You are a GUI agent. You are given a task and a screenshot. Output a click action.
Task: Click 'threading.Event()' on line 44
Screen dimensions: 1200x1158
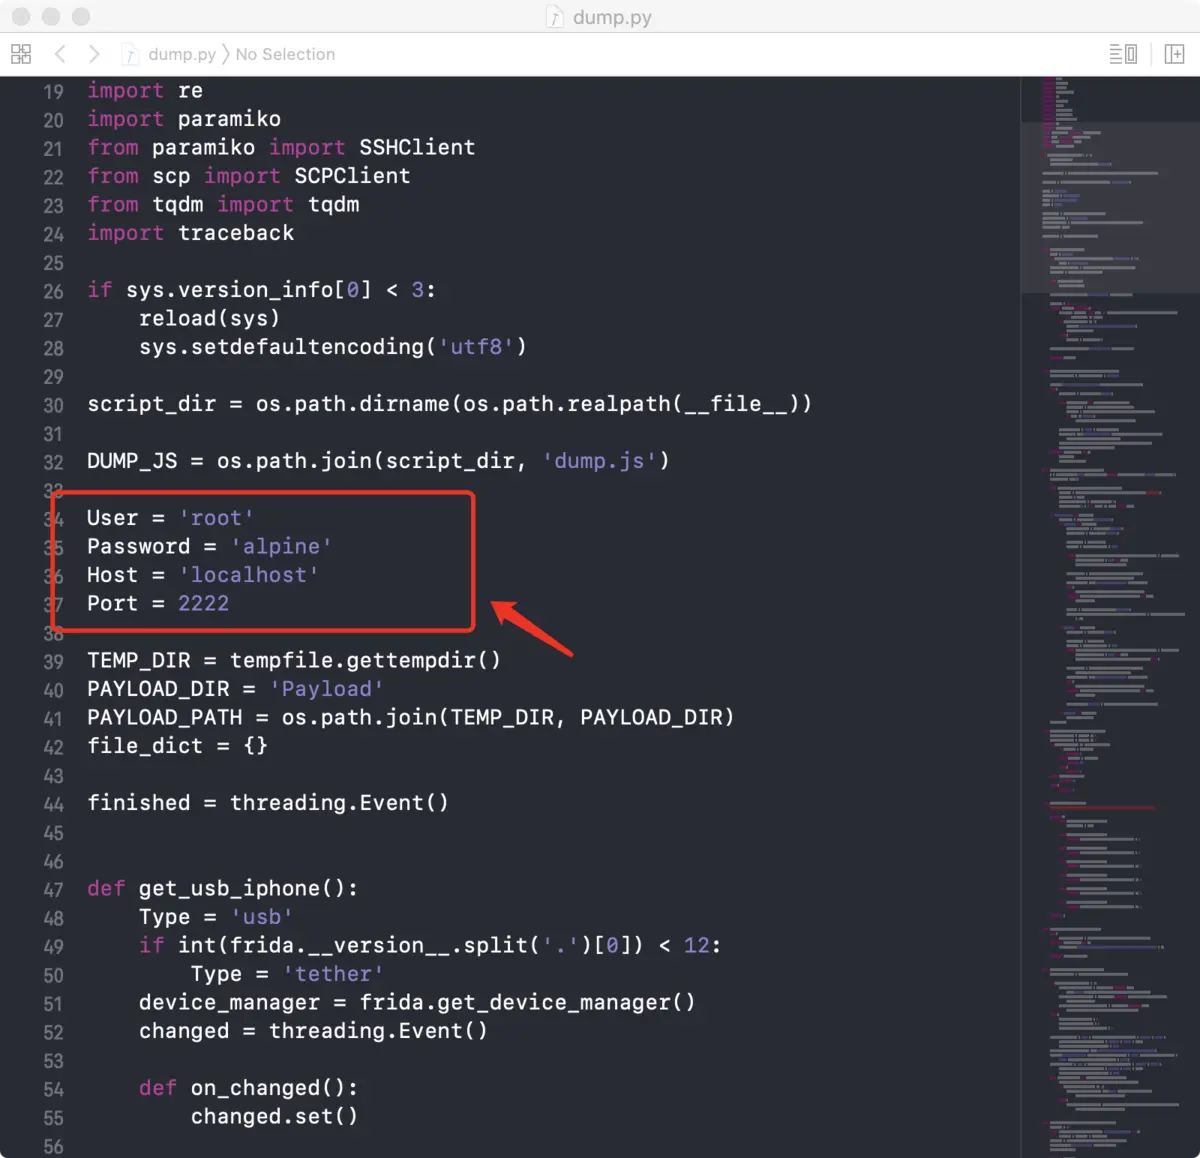coord(339,803)
